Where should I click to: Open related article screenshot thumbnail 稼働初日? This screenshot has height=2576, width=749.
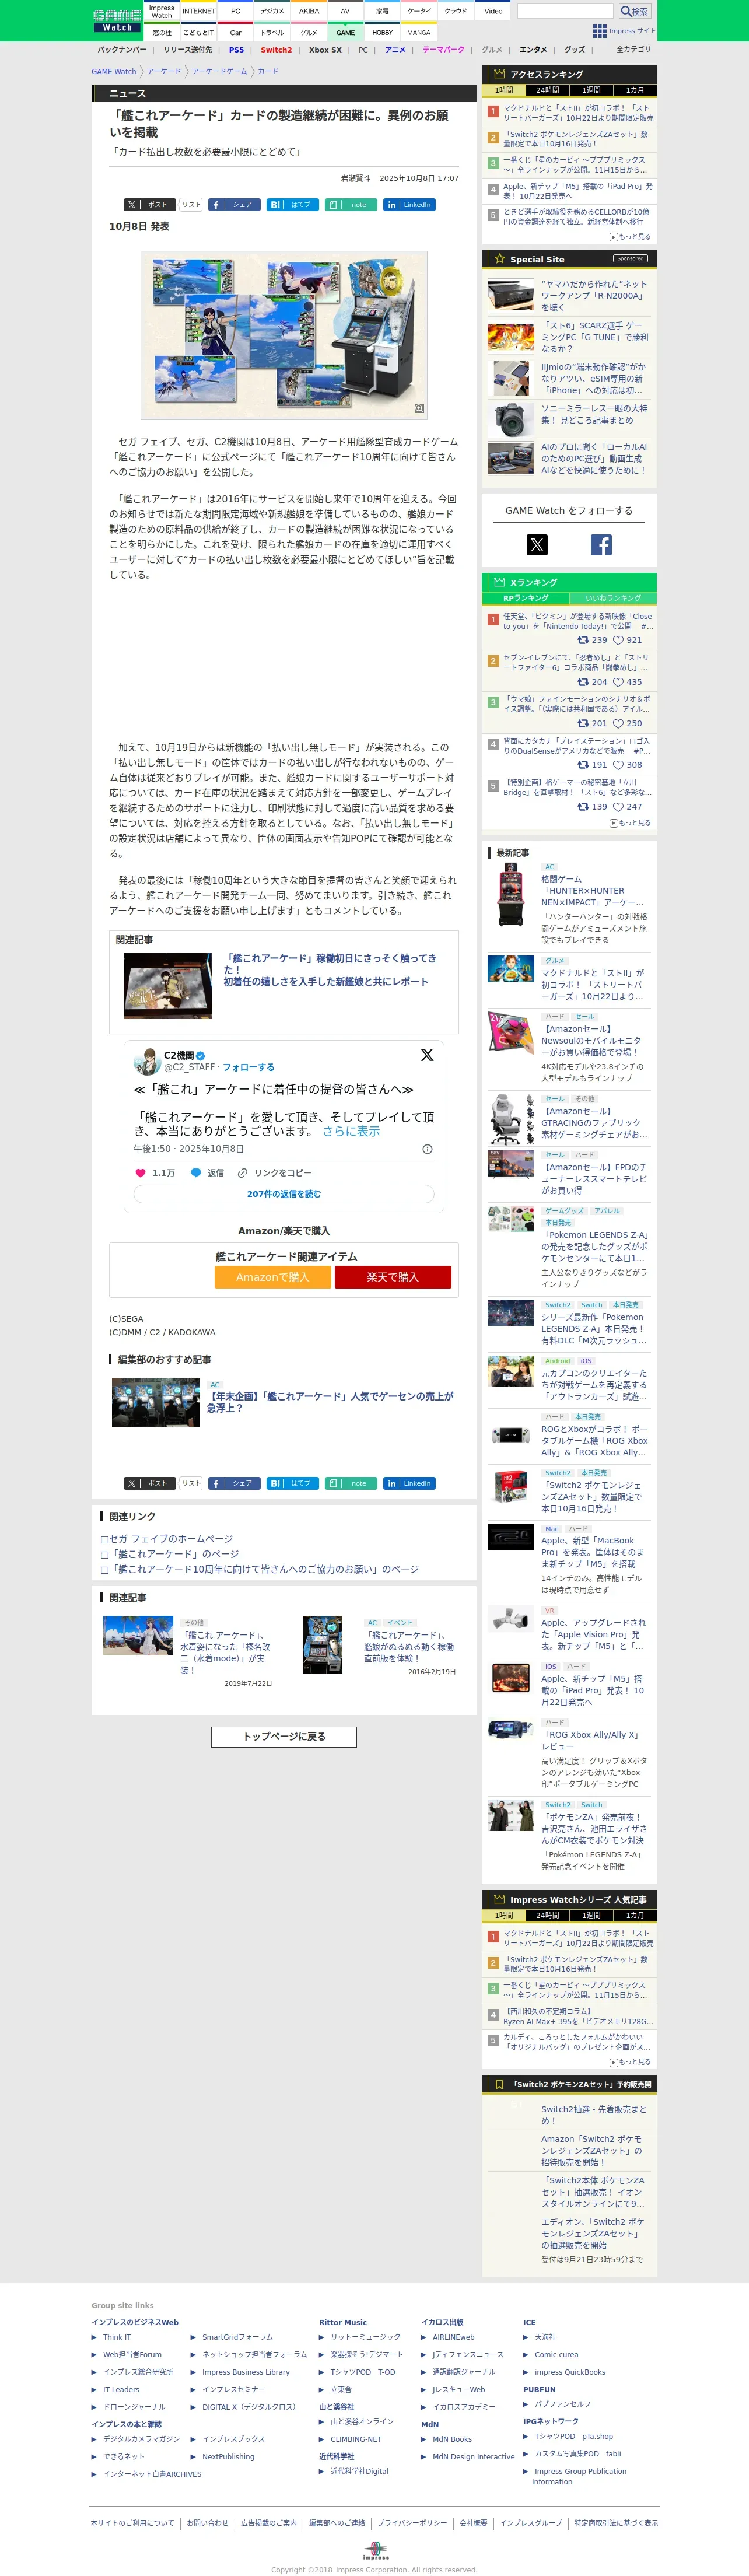tap(168, 986)
